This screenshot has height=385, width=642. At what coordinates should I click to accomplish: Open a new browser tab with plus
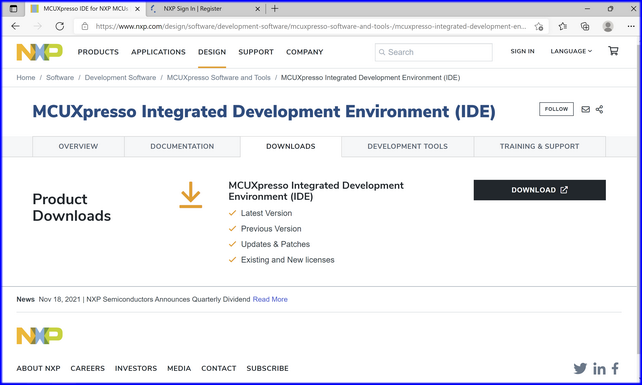275,8
